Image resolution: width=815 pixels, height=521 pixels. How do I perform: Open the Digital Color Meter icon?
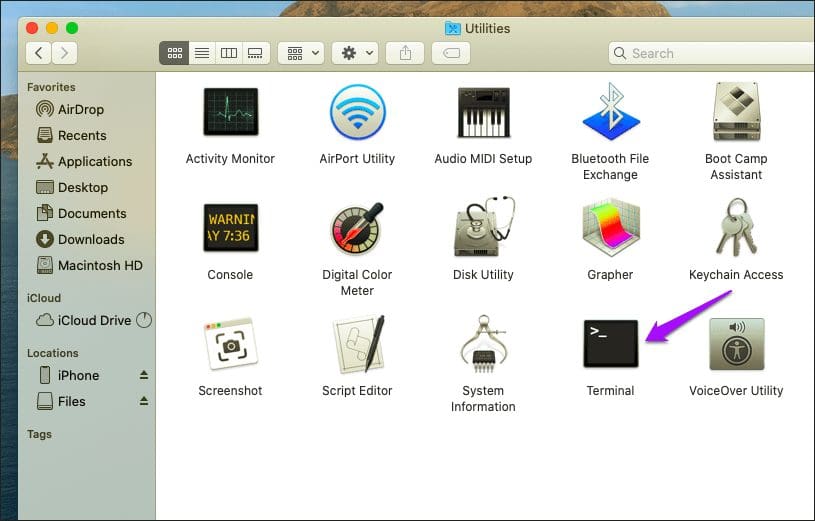click(358, 228)
